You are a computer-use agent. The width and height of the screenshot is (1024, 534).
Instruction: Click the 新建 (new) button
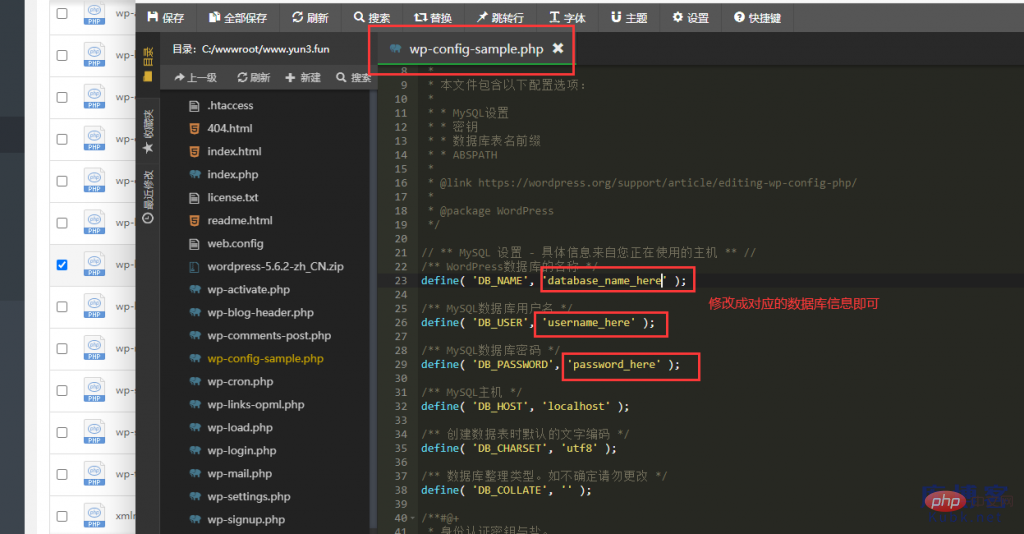point(303,78)
